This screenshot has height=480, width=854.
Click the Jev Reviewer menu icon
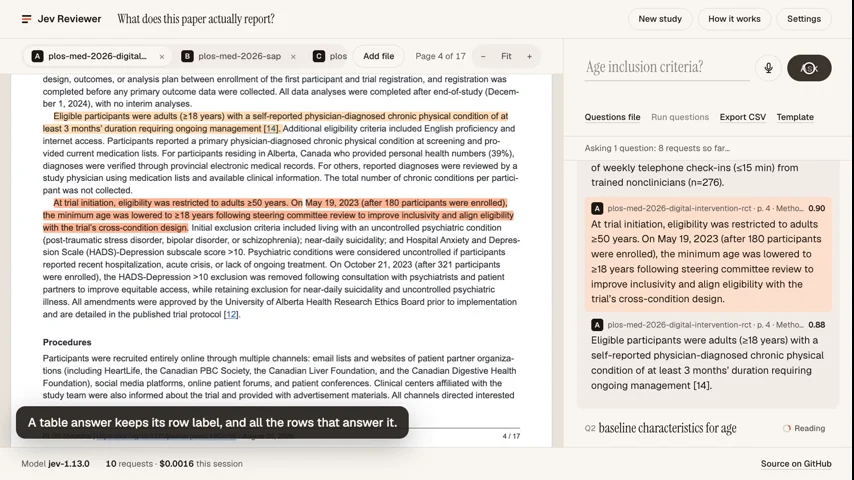tap(26, 19)
